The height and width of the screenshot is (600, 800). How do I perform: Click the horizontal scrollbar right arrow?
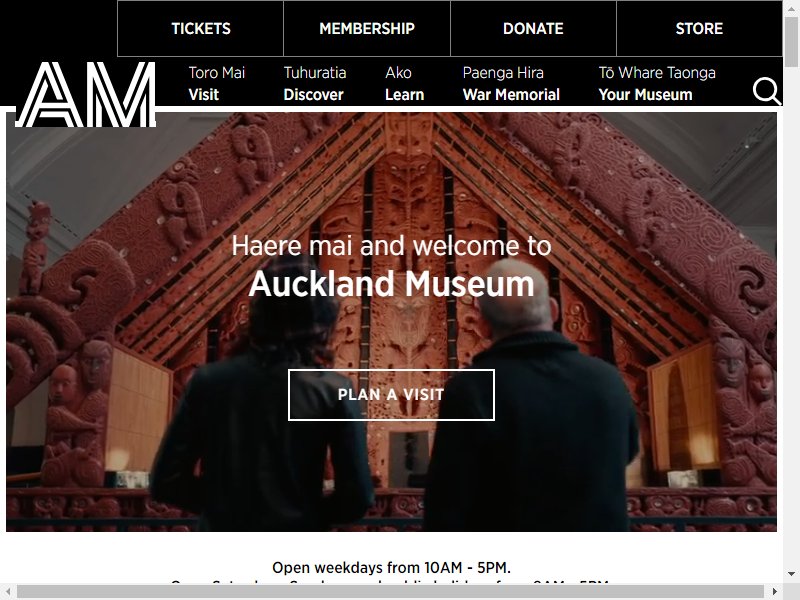[x=775, y=591]
